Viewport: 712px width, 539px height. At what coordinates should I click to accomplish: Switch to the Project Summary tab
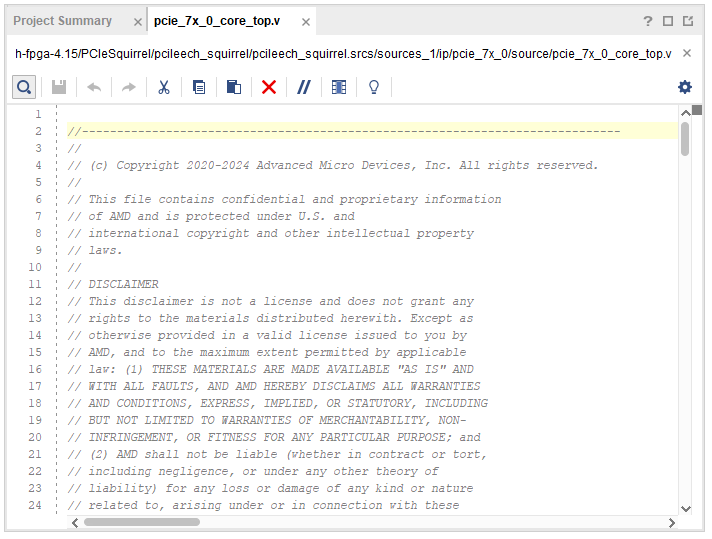(x=62, y=21)
